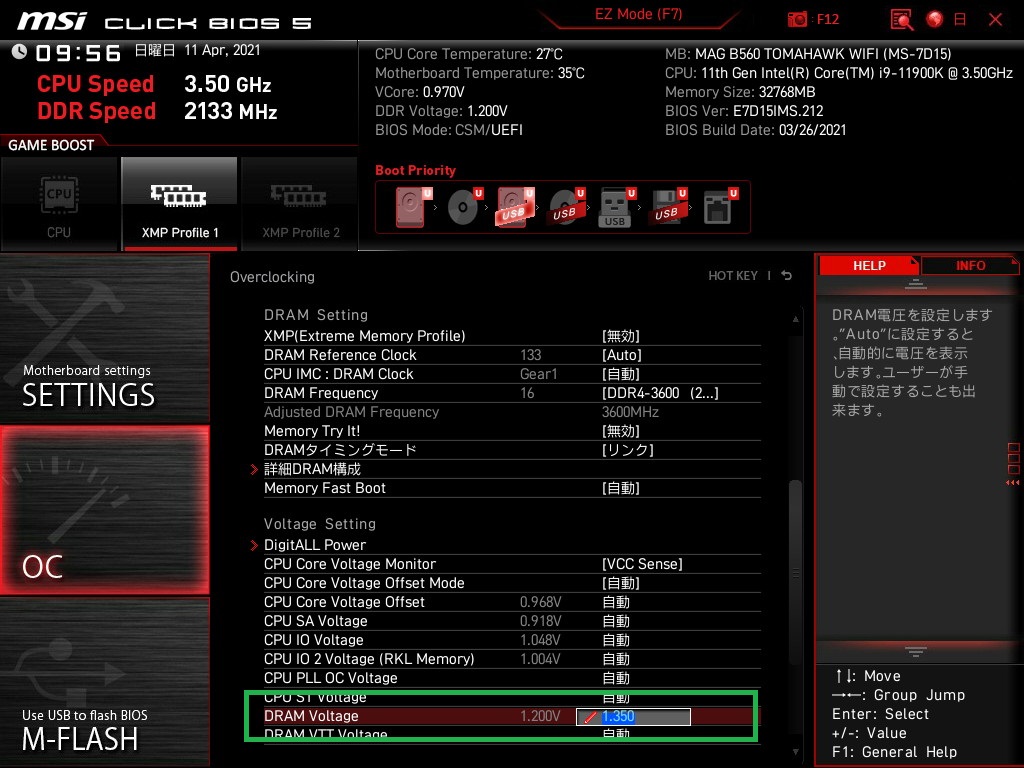Select the CPU SA Voltage row

[512, 620]
